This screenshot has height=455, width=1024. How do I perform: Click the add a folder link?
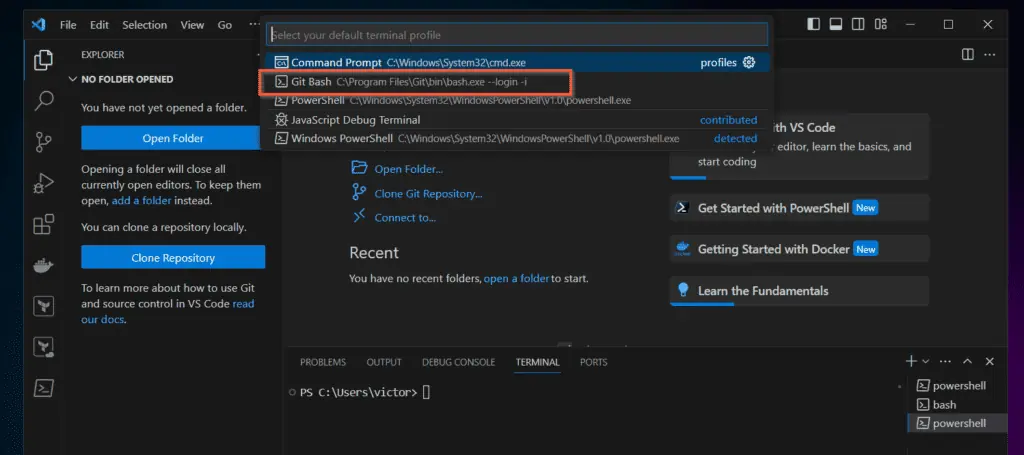pos(142,201)
